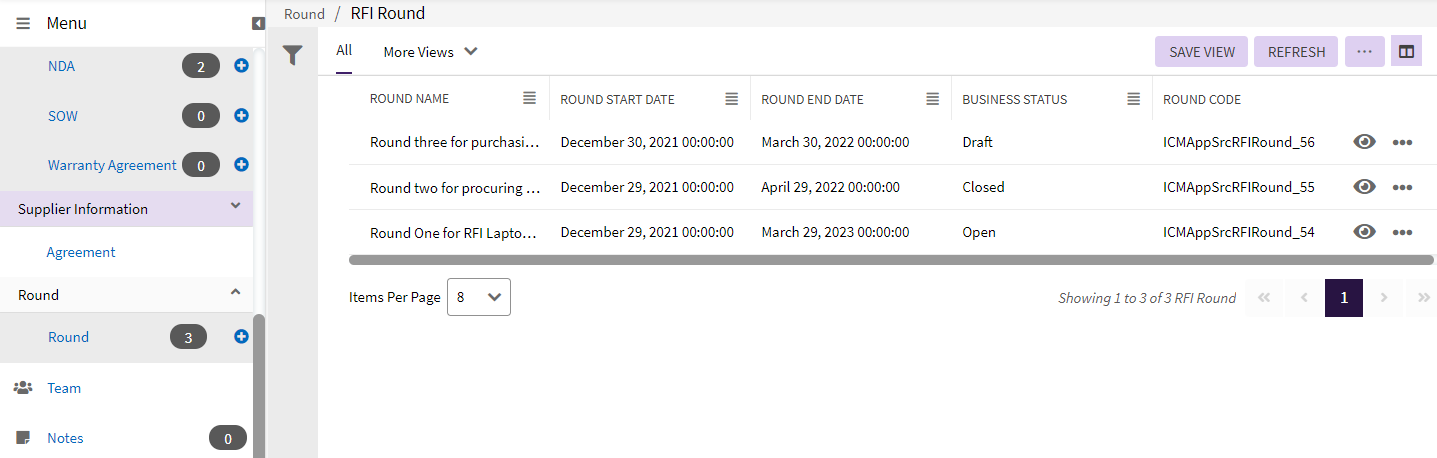The height and width of the screenshot is (458, 1437).
Task: Click the filter funnel icon
Action: pyautogui.click(x=292, y=55)
